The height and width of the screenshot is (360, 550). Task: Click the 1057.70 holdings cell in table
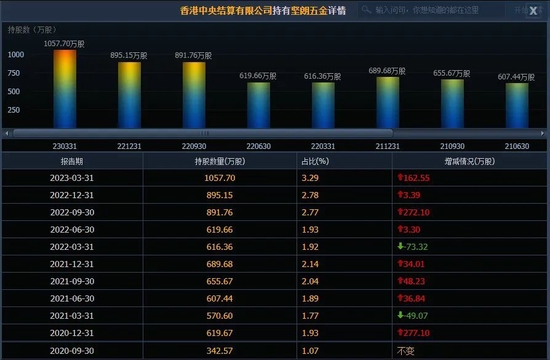coord(220,178)
